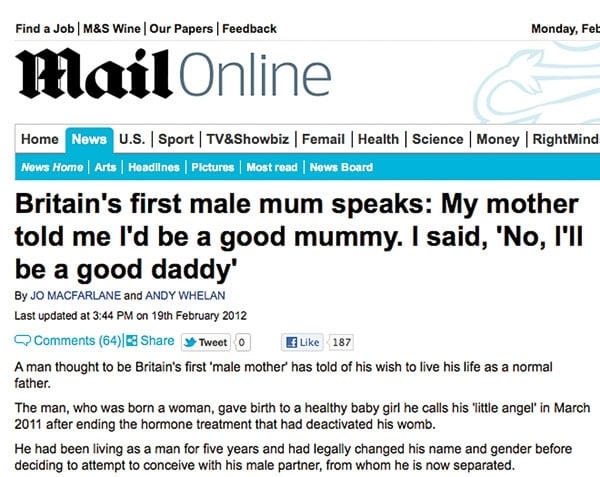Click the Twitter Tweet button
The width and height of the screenshot is (600, 477).
[206, 342]
